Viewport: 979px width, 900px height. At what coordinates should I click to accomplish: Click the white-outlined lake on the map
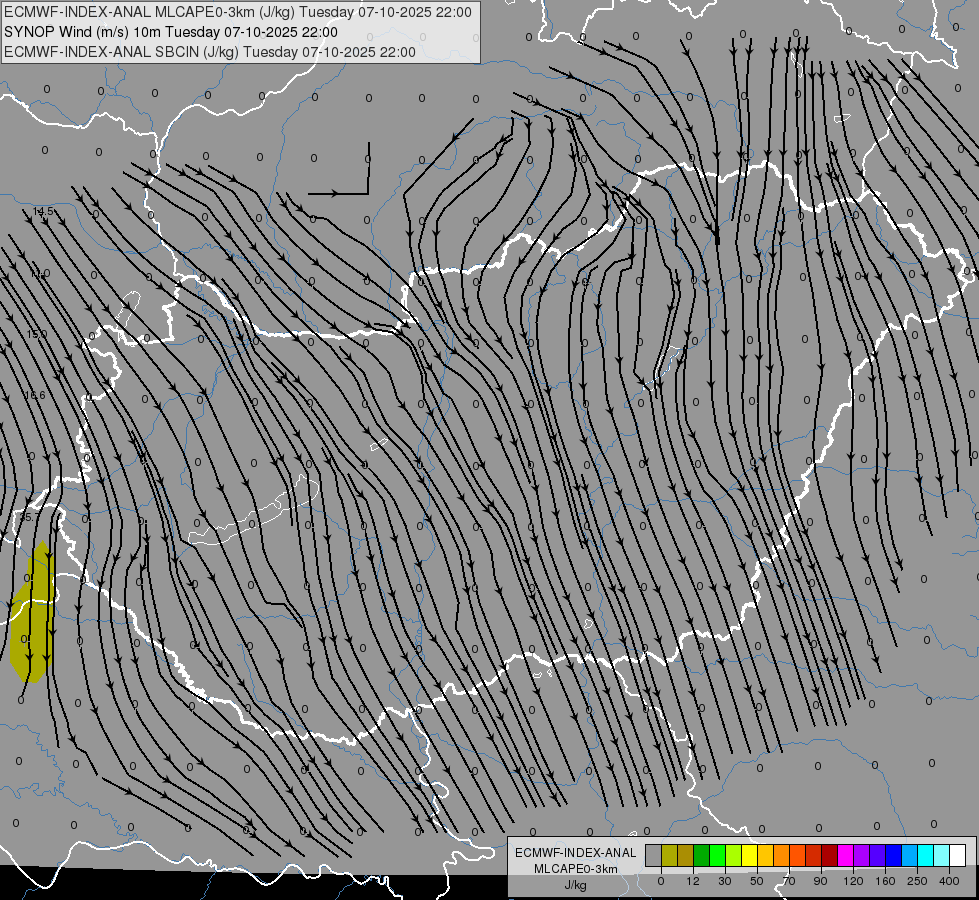255,512
